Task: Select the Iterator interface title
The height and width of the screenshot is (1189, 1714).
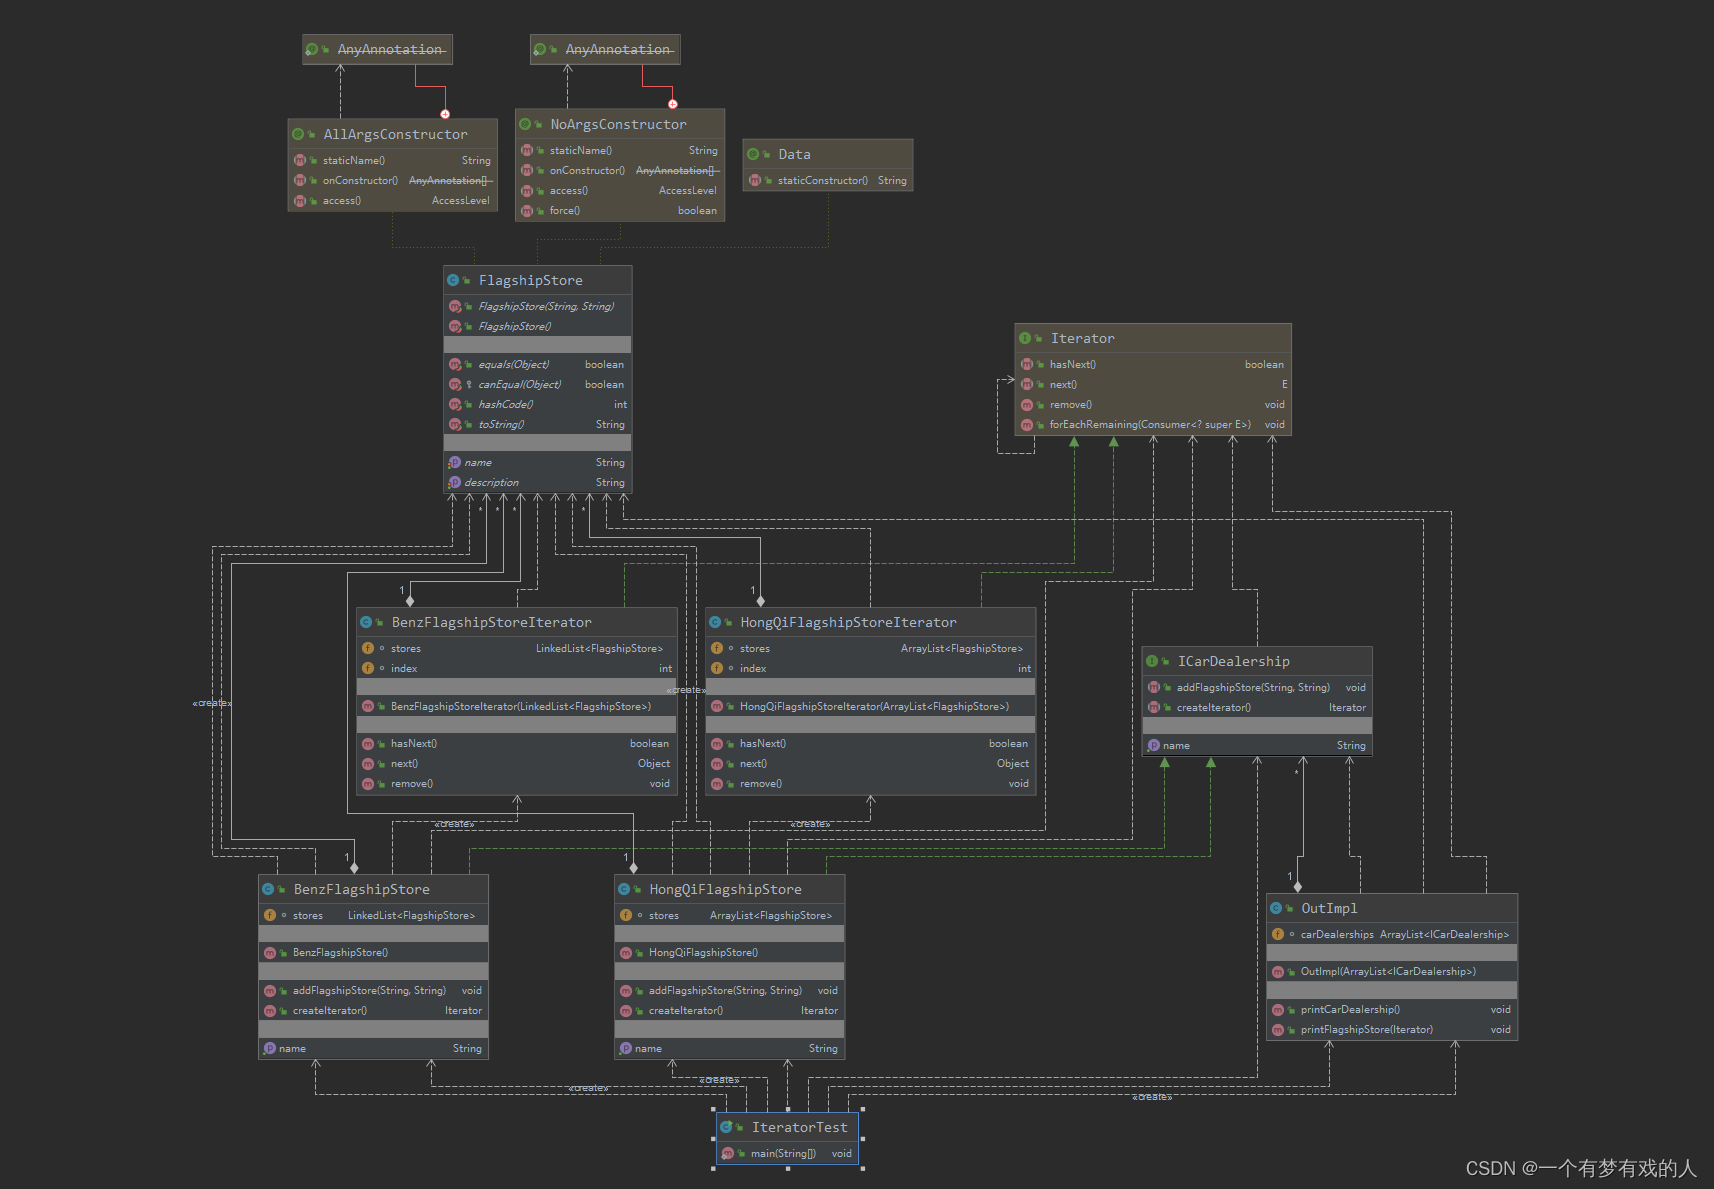Action: pyautogui.click(x=1082, y=338)
